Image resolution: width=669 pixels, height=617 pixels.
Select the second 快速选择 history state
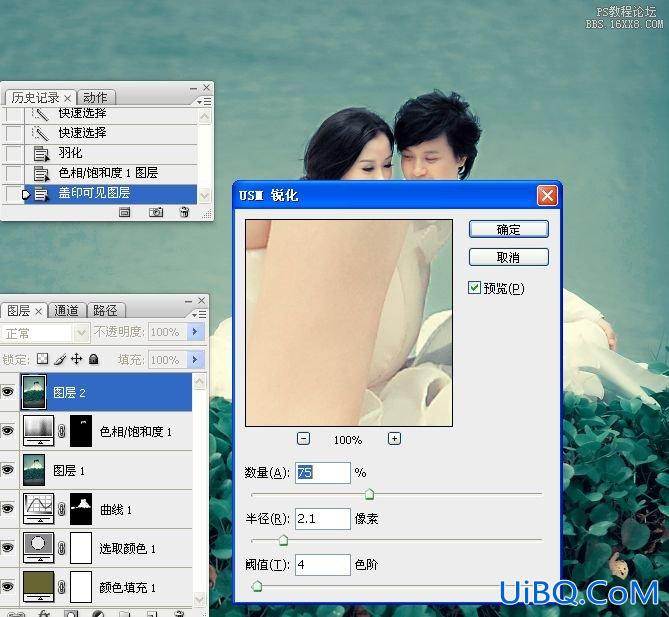coord(111,133)
